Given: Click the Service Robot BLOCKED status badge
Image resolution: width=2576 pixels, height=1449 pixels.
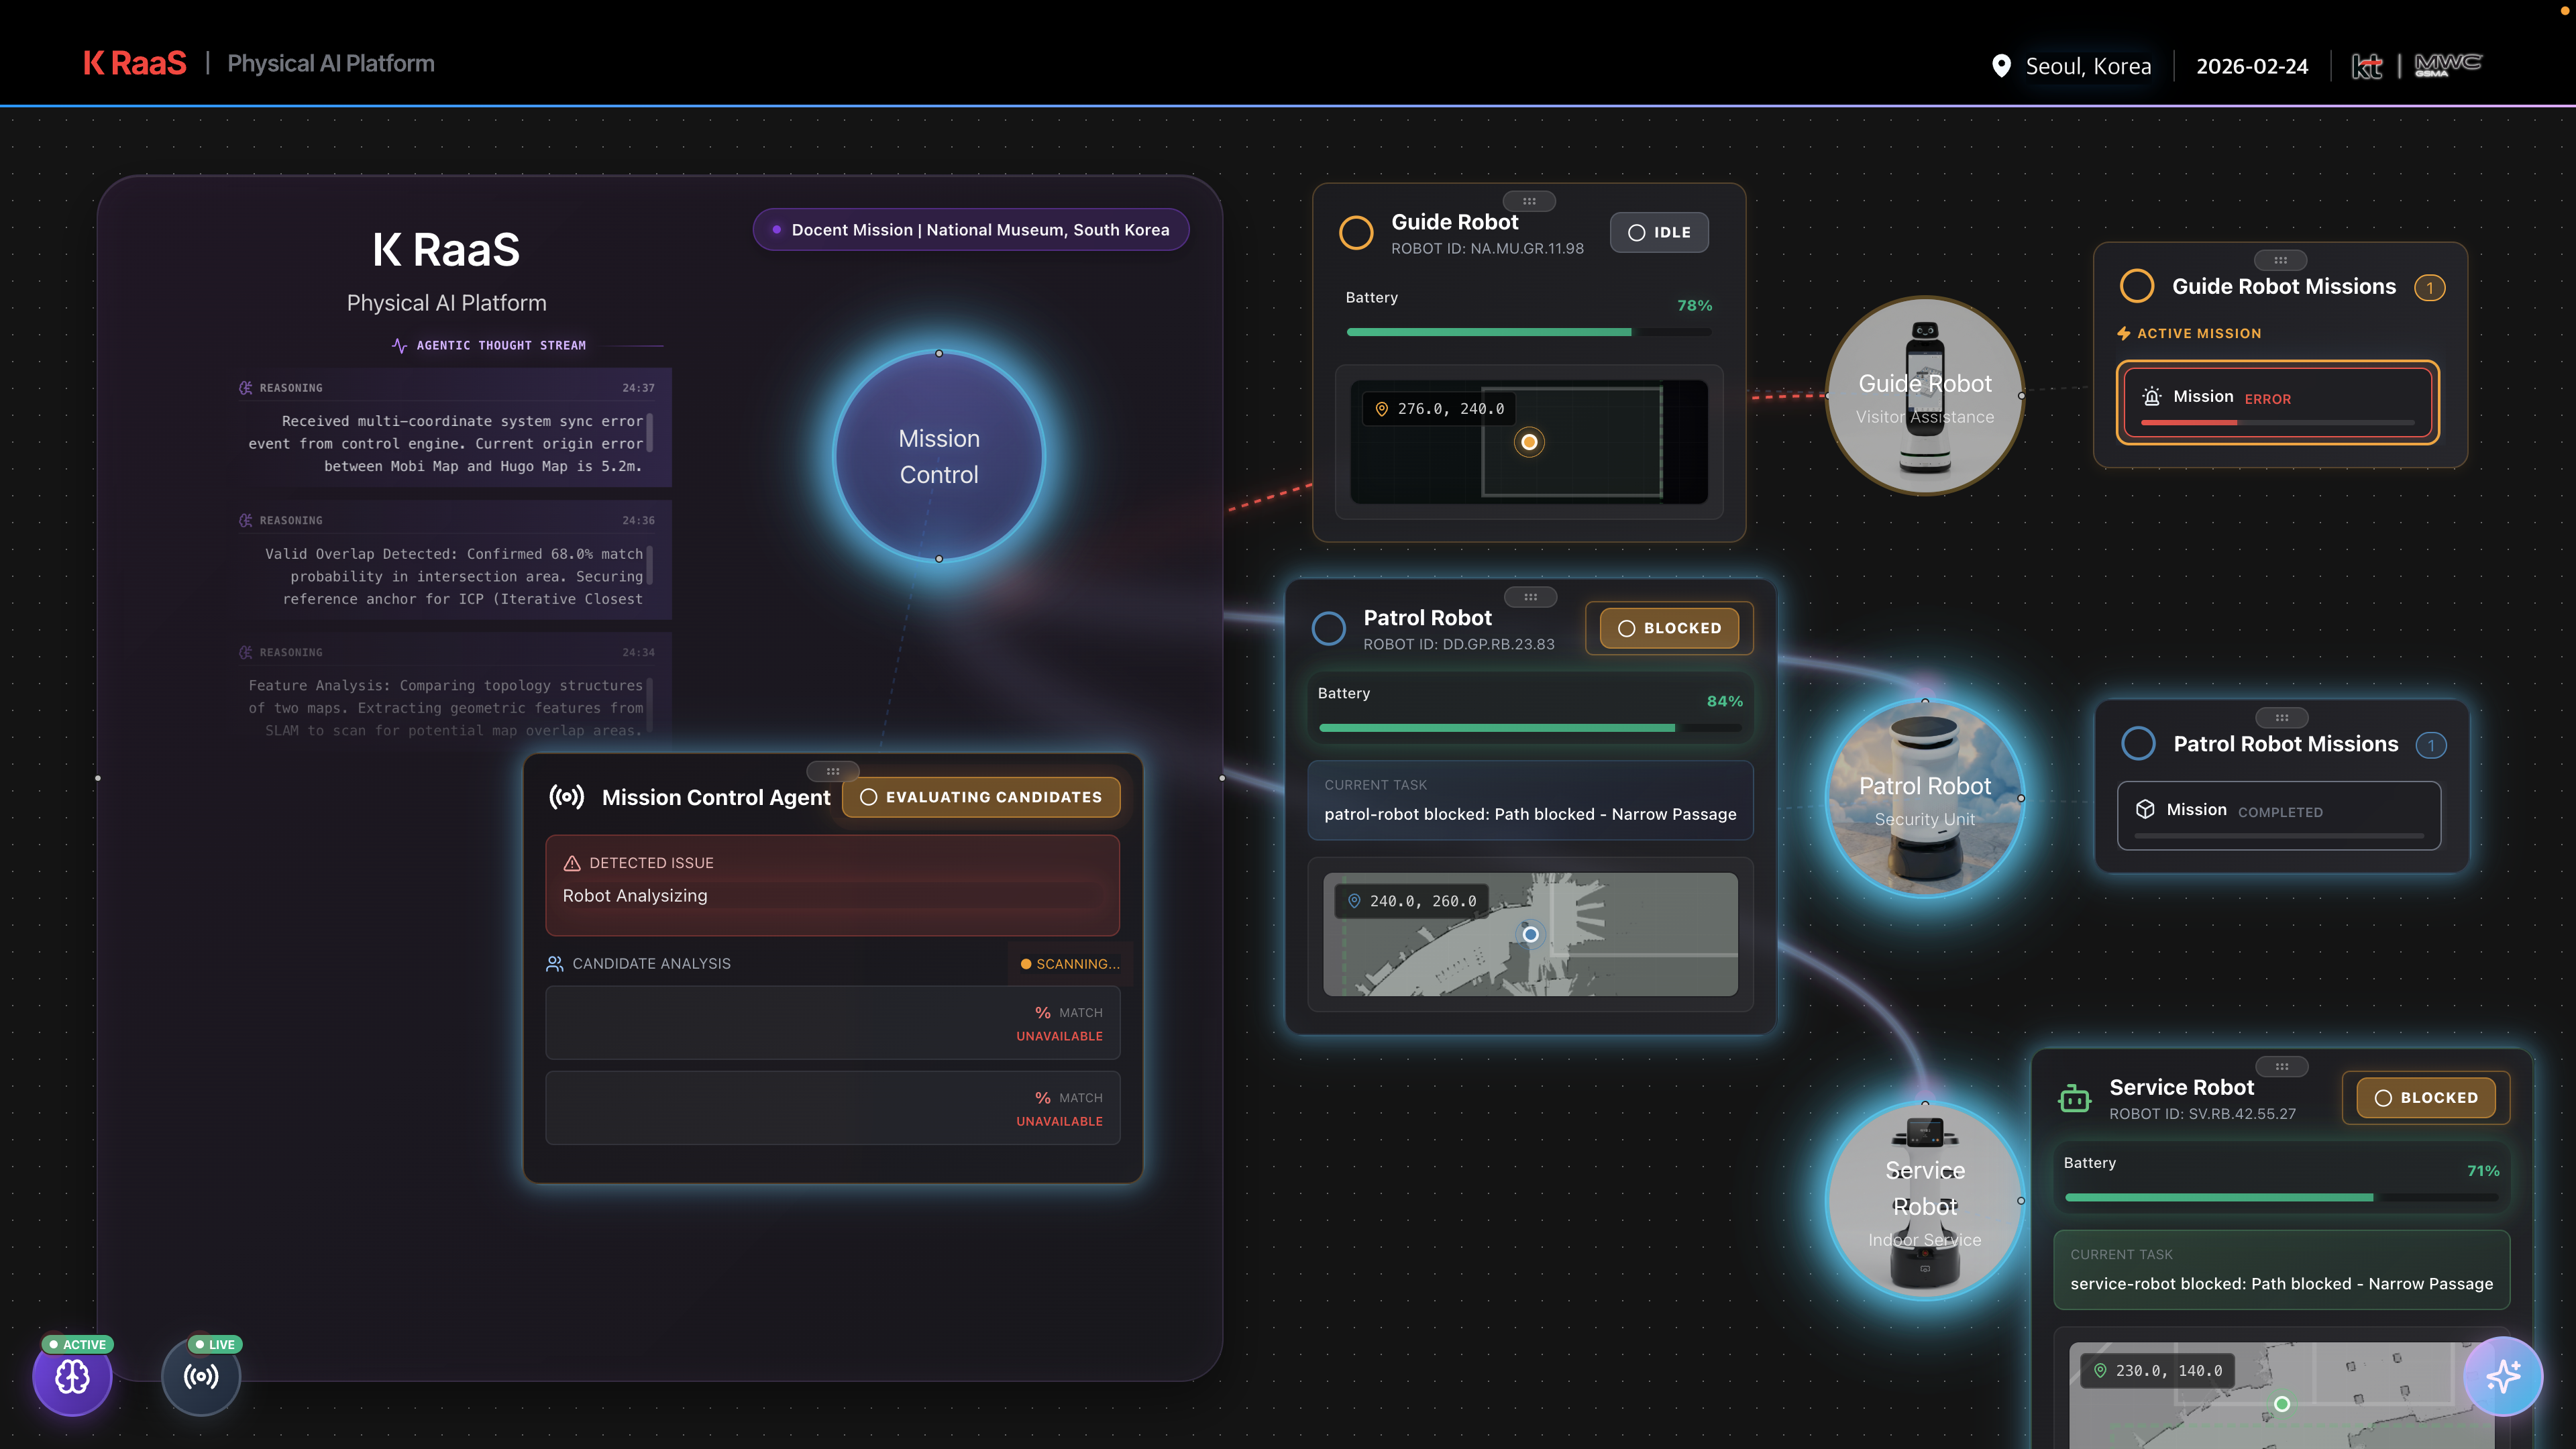Looking at the screenshot, I should [2426, 1098].
